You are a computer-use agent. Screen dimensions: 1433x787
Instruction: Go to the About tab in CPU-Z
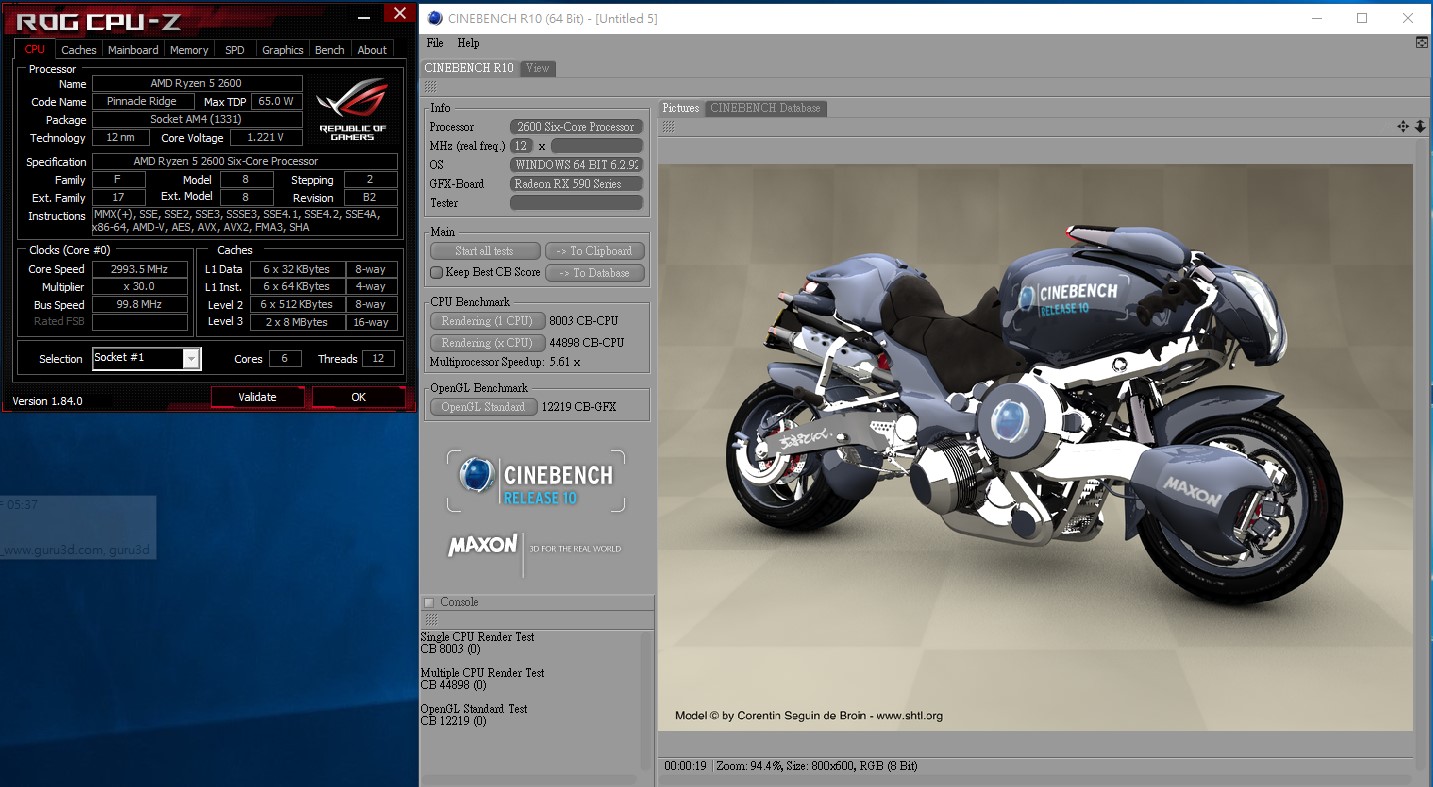372,50
